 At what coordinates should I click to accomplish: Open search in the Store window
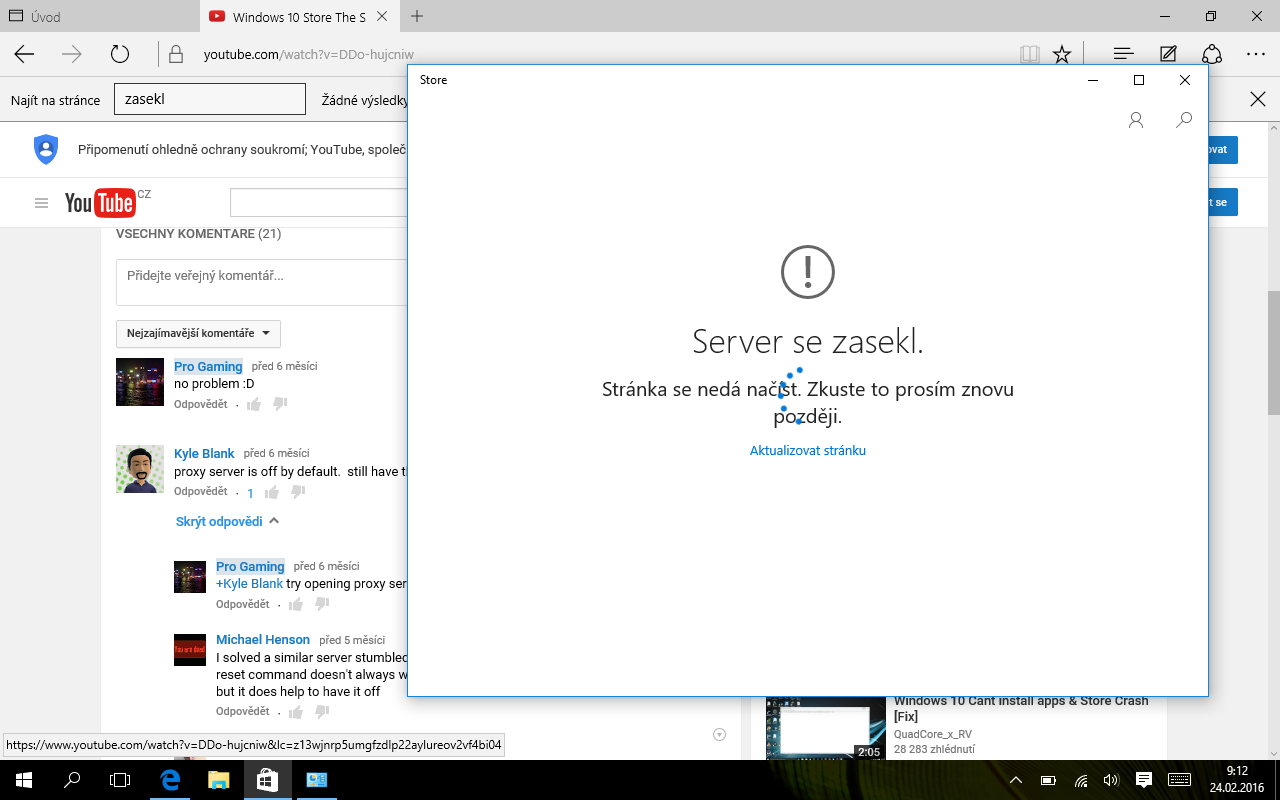(x=1184, y=120)
